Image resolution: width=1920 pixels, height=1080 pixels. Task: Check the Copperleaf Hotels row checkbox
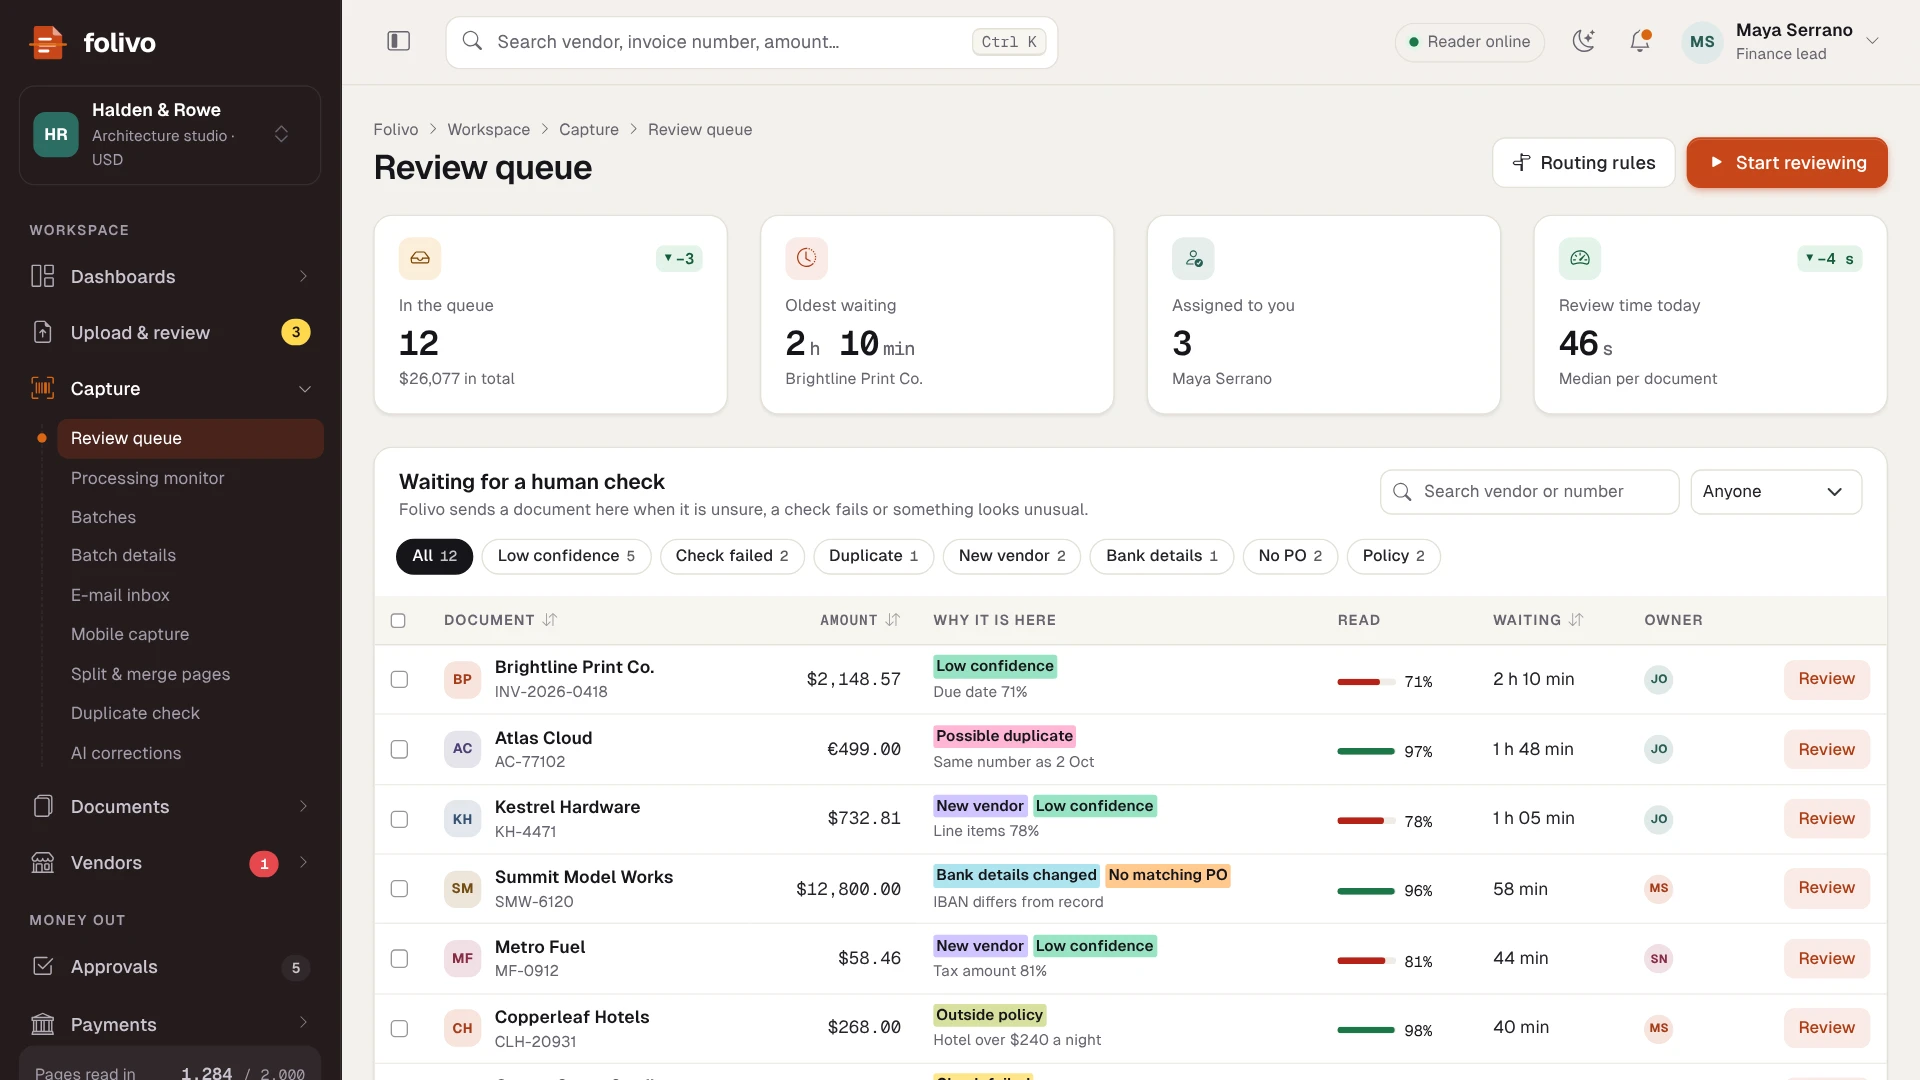(x=399, y=1029)
